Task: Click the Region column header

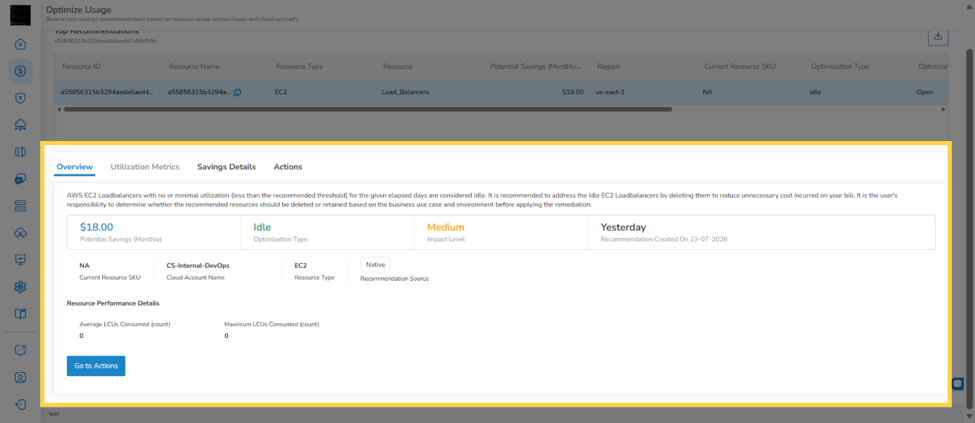Action: click(x=609, y=66)
